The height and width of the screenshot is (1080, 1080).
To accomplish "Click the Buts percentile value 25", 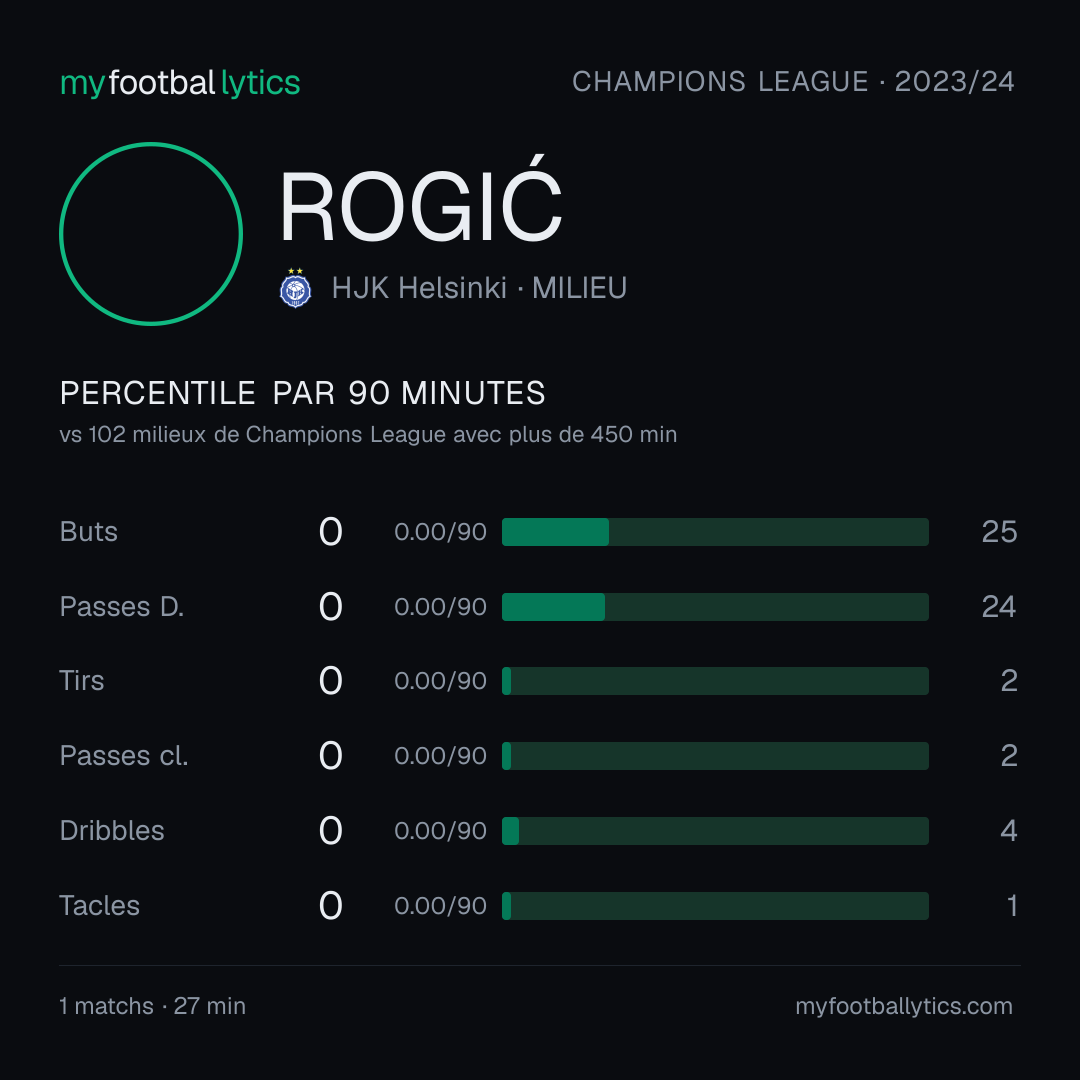I will [x=999, y=532].
